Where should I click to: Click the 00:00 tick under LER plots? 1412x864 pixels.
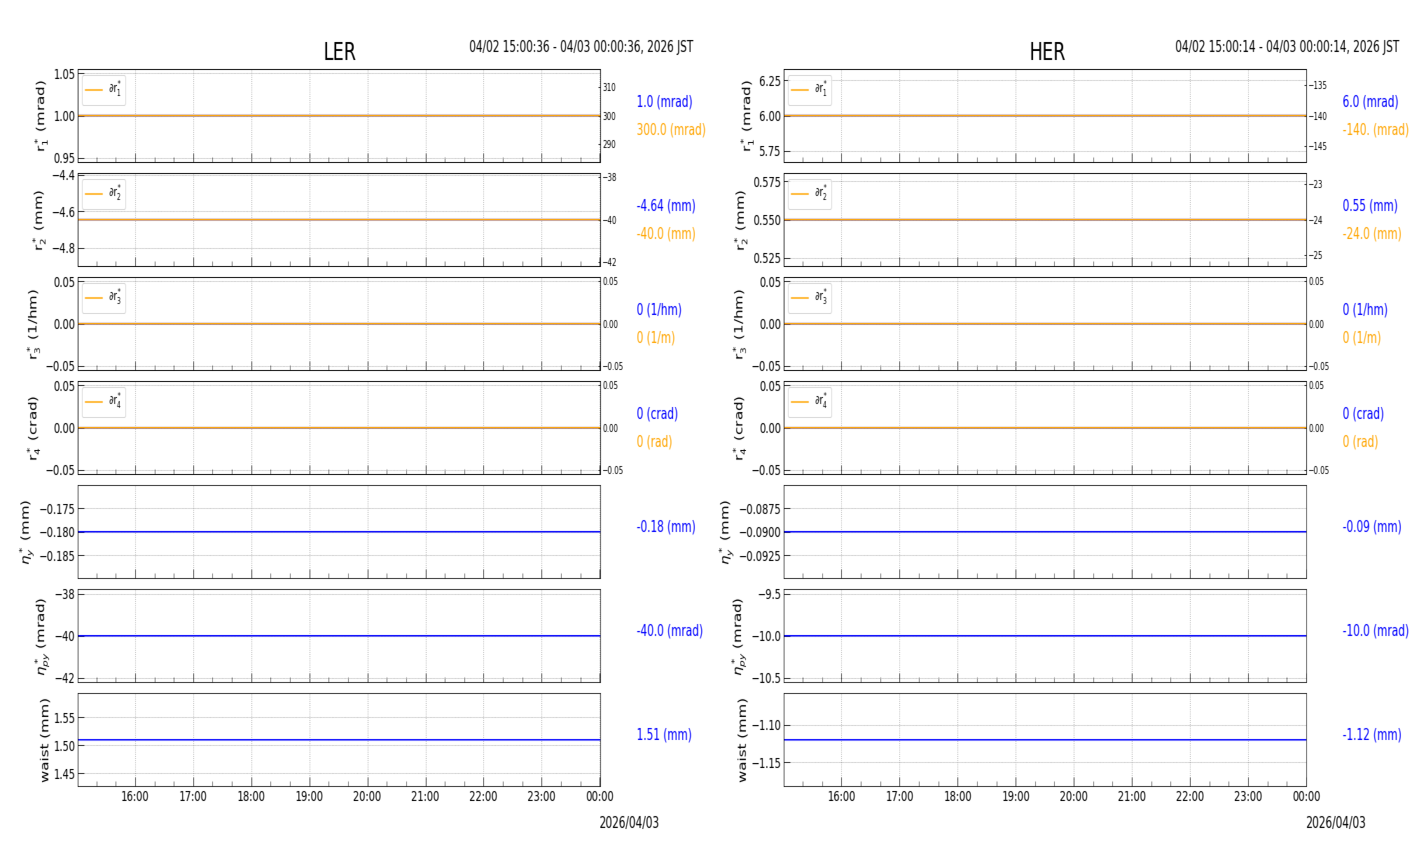point(600,797)
